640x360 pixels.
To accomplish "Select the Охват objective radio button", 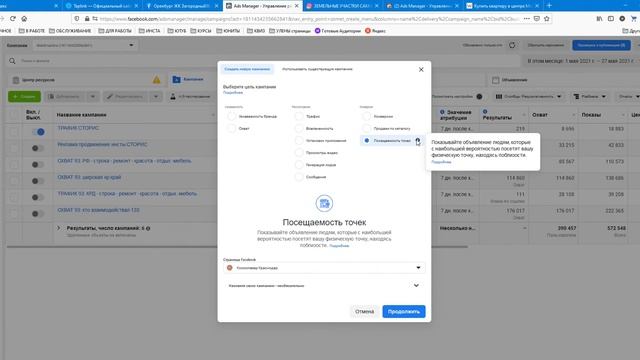I will pos(231,128).
